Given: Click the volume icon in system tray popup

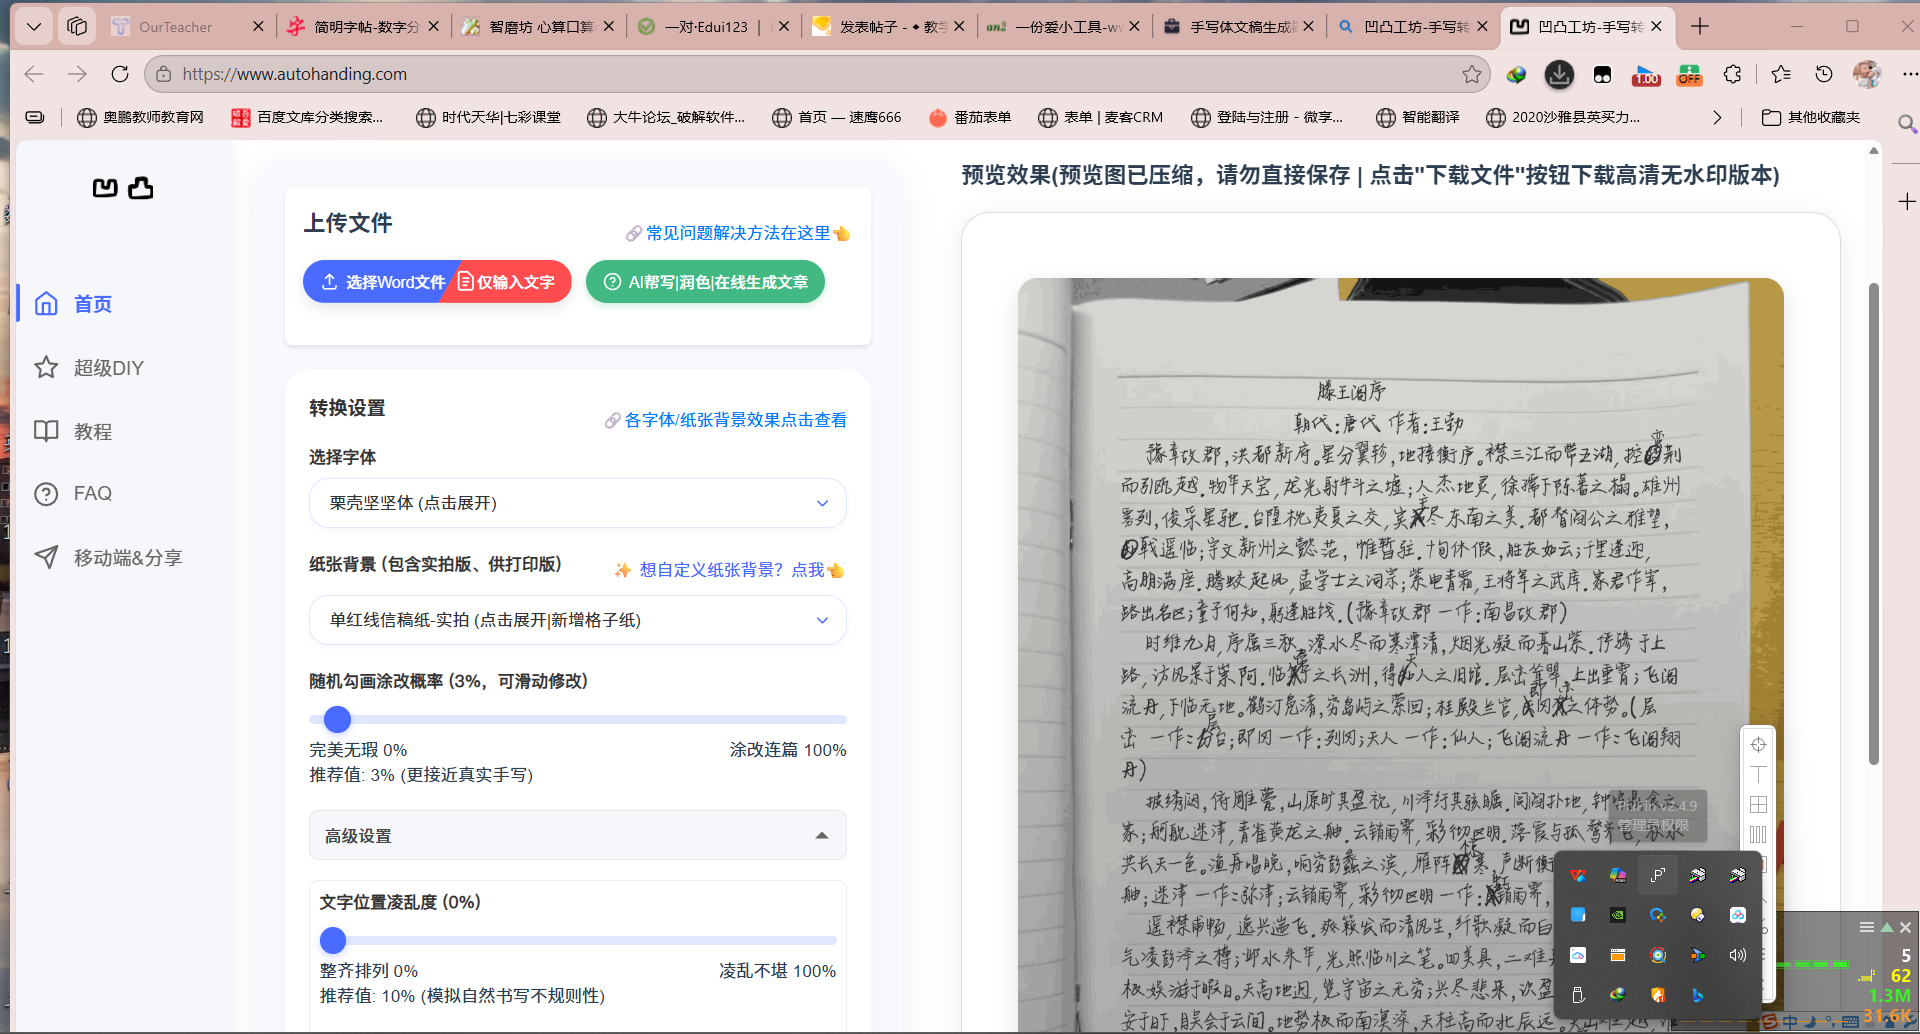Looking at the screenshot, I should pos(1737,955).
